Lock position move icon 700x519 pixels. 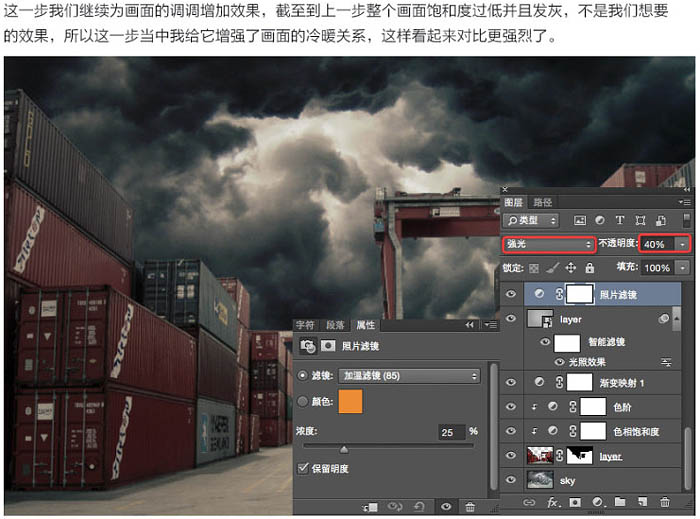(x=571, y=268)
